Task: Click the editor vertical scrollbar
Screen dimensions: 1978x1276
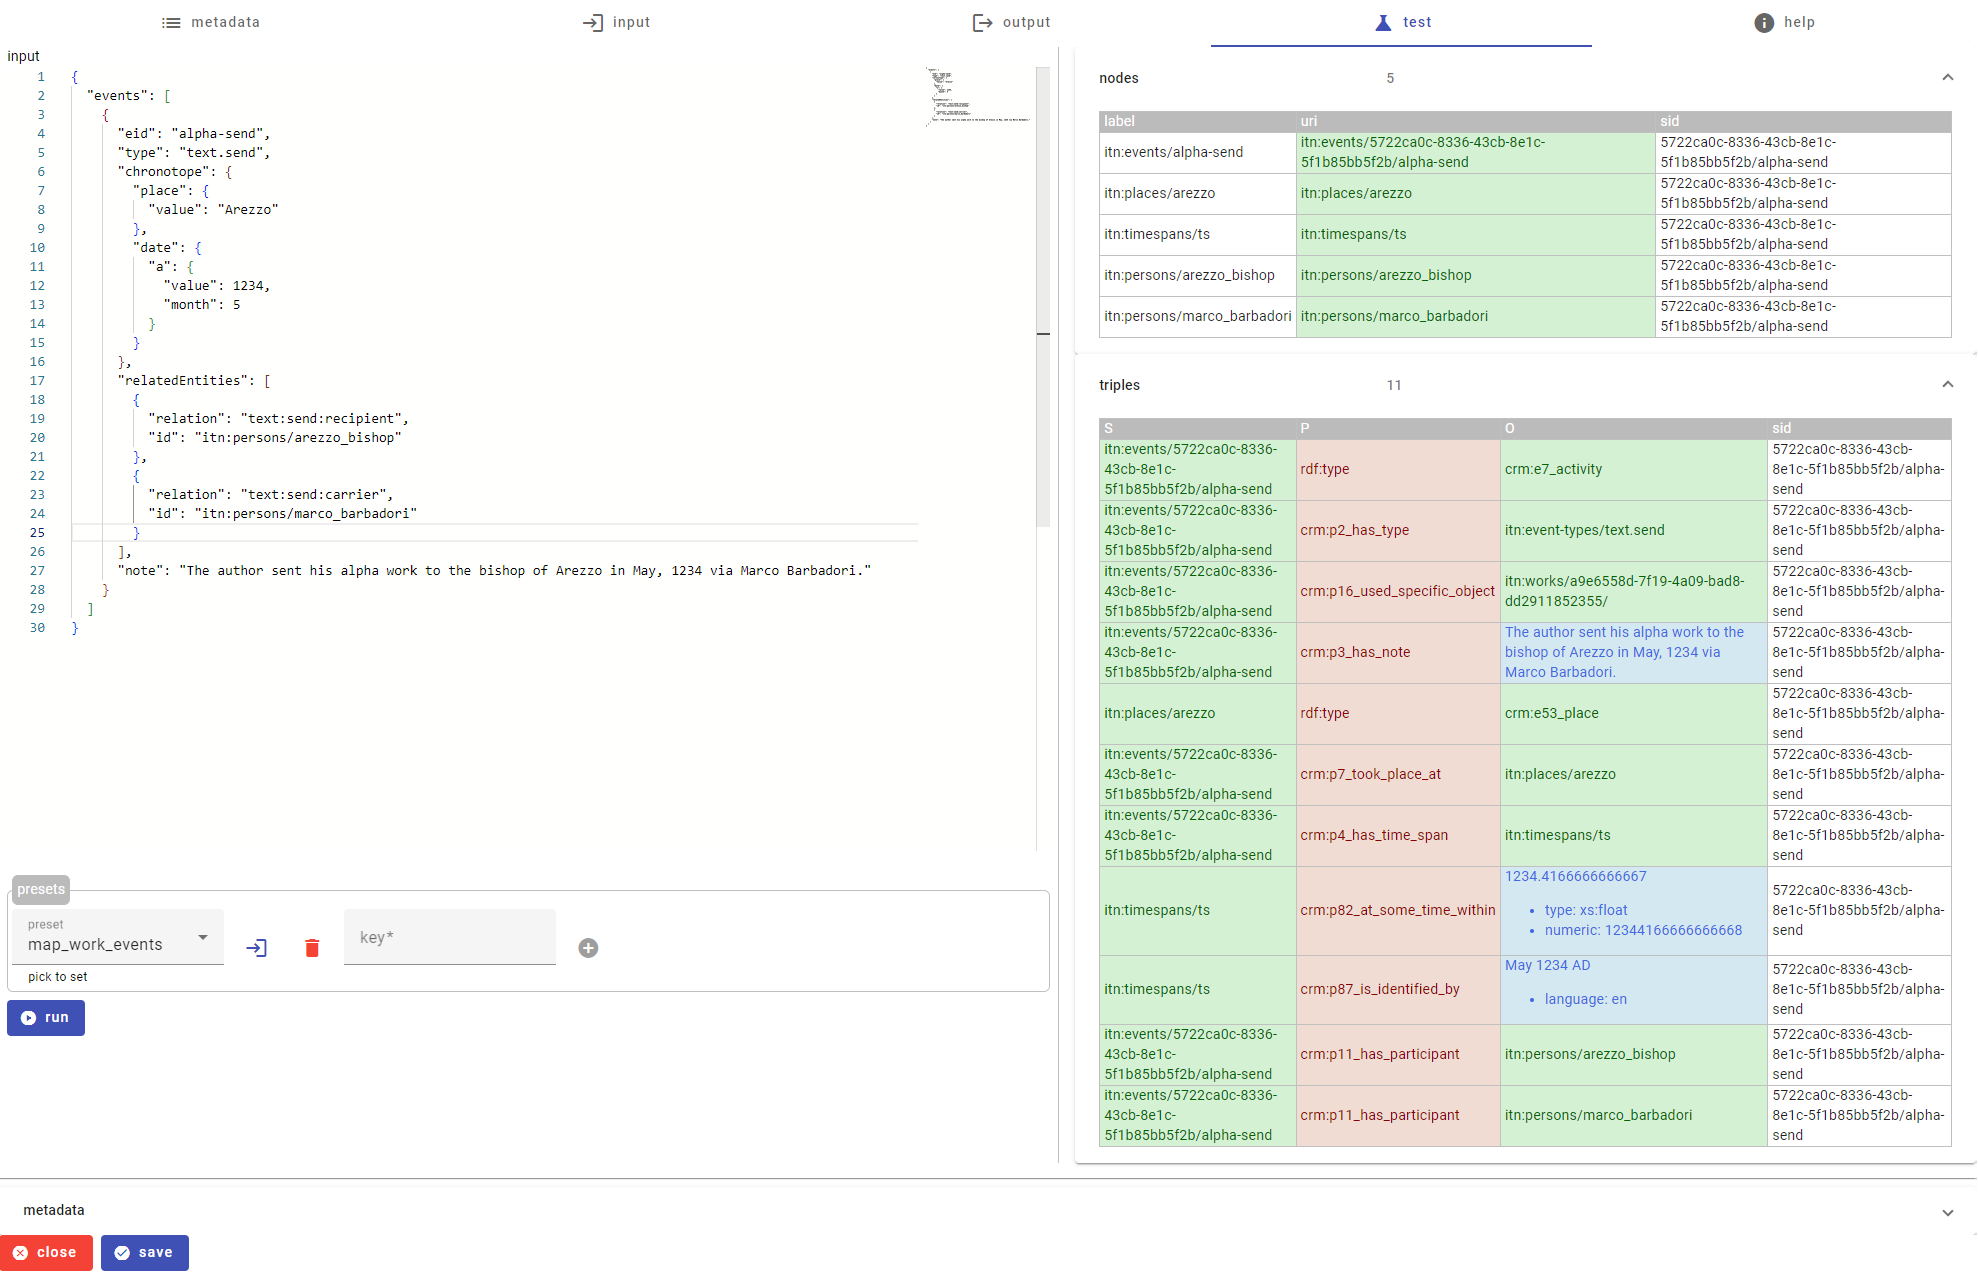Action: (x=1043, y=297)
